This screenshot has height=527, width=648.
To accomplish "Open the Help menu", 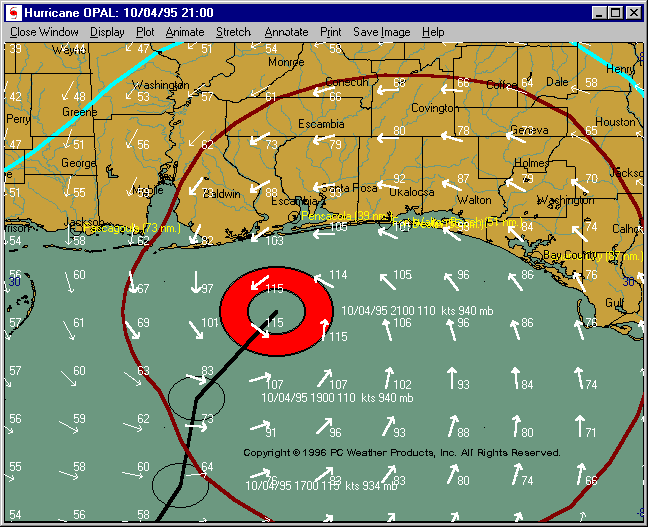I will (433, 32).
